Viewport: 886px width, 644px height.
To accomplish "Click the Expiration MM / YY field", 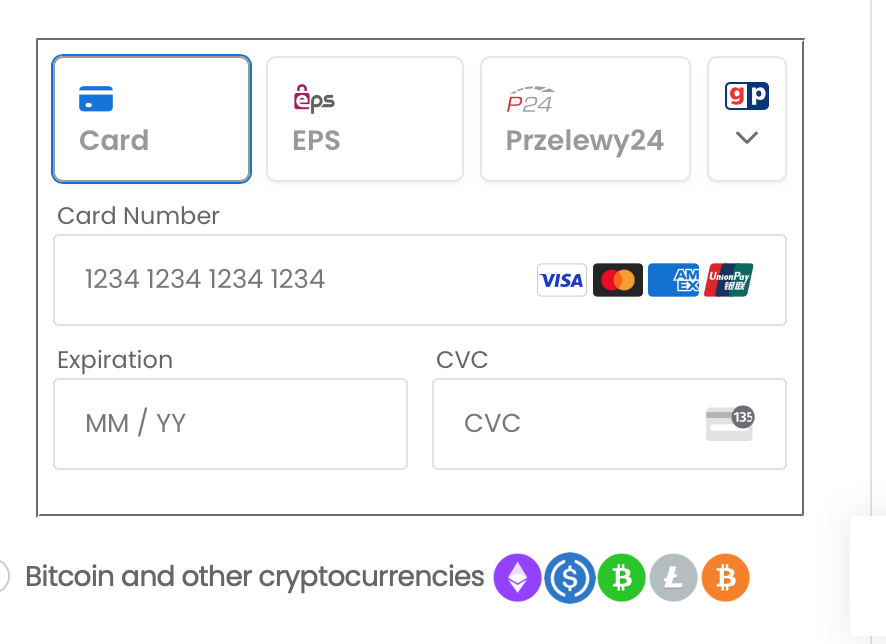I will pos(230,424).
